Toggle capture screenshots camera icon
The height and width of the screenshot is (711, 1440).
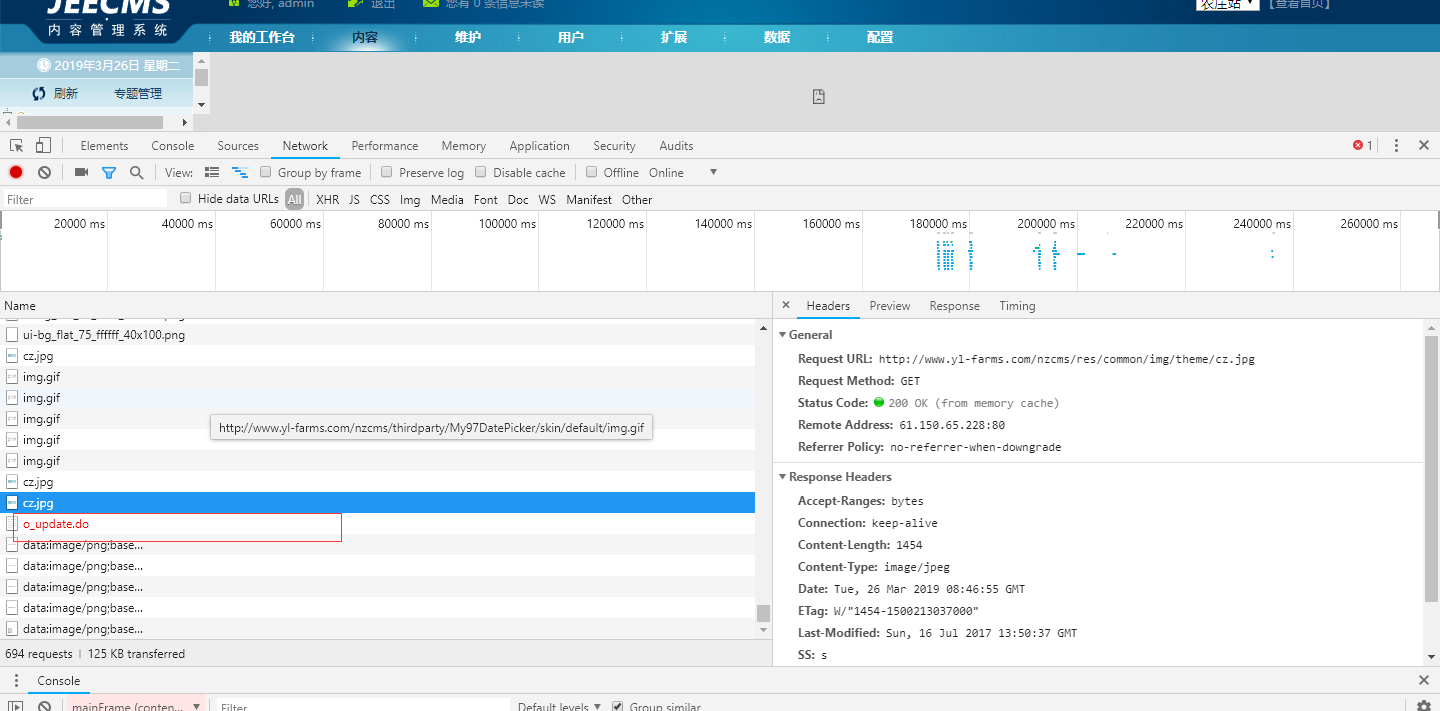pyautogui.click(x=81, y=173)
